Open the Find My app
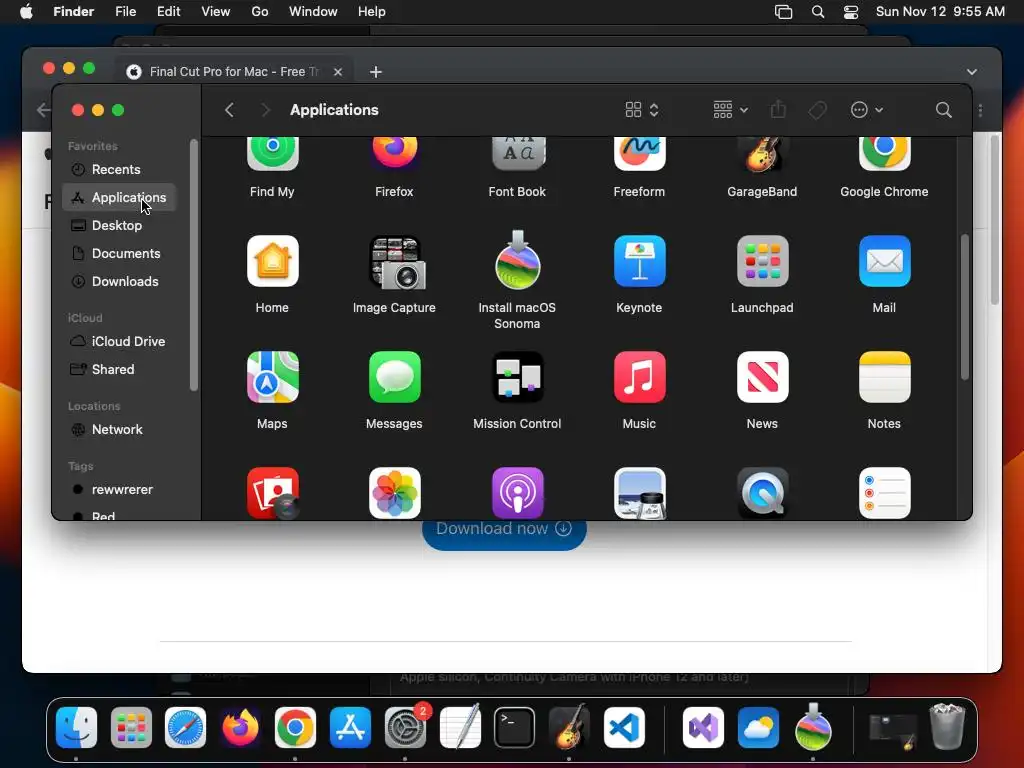 tap(272, 154)
